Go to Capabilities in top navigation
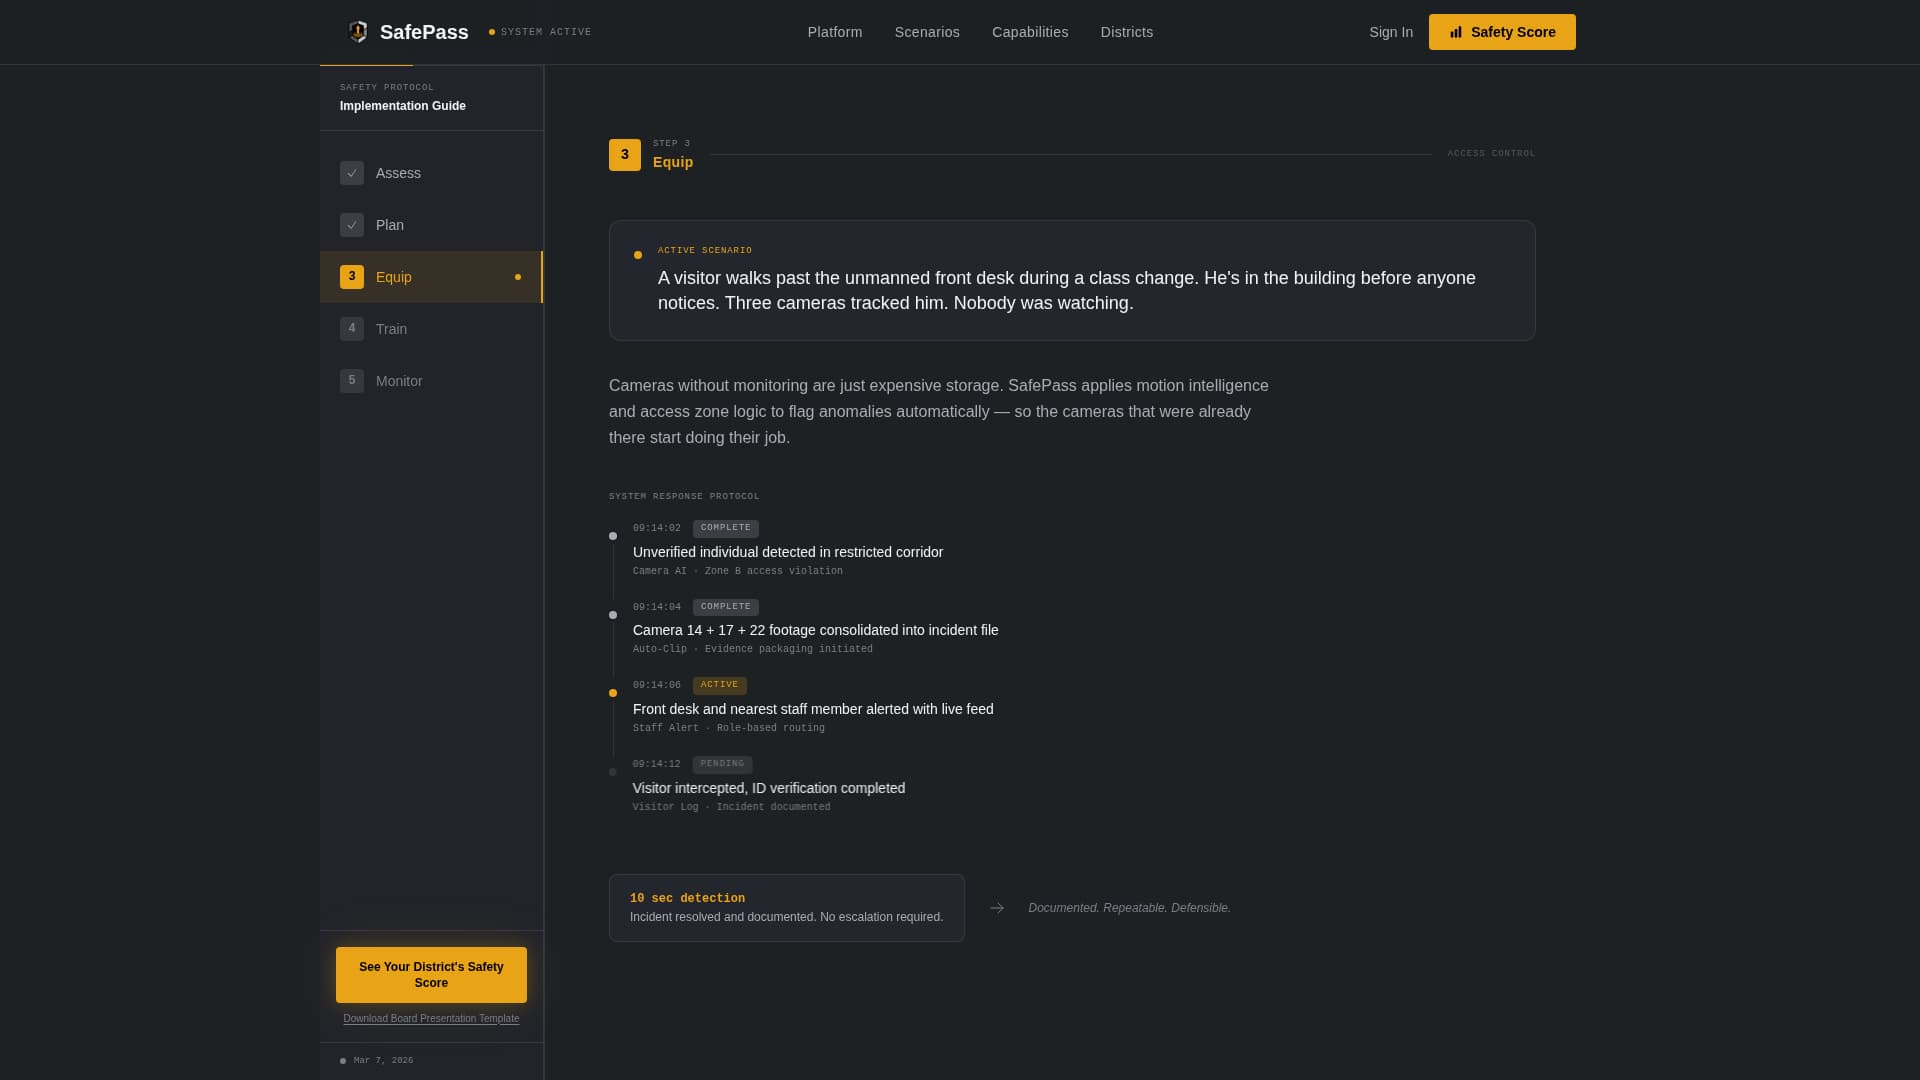The image size is (1920, 1080). tap(1030, 32)
